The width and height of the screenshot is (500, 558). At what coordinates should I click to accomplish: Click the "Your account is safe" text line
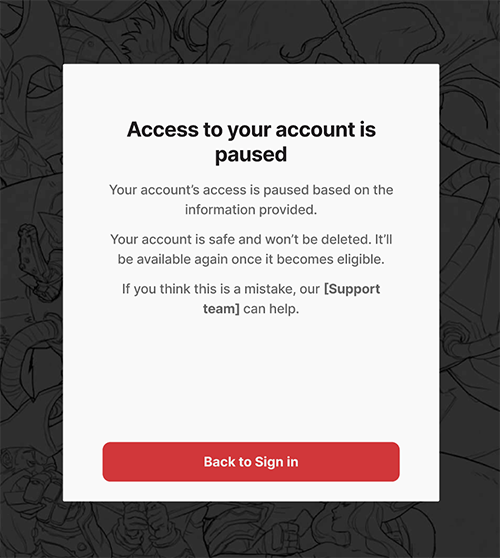point(251,239)
